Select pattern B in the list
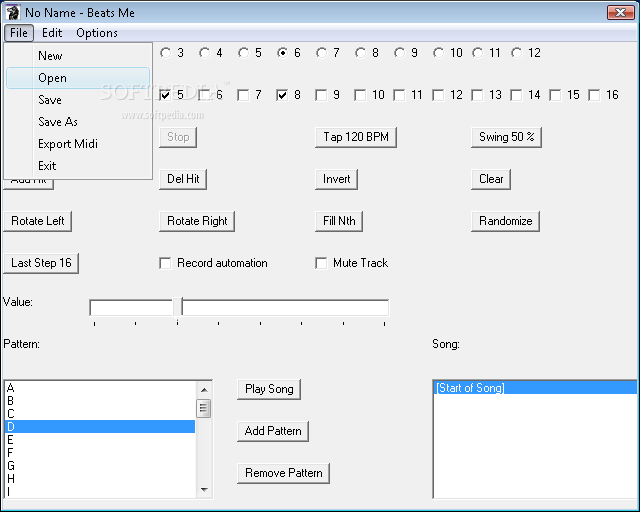 [100, 401]
